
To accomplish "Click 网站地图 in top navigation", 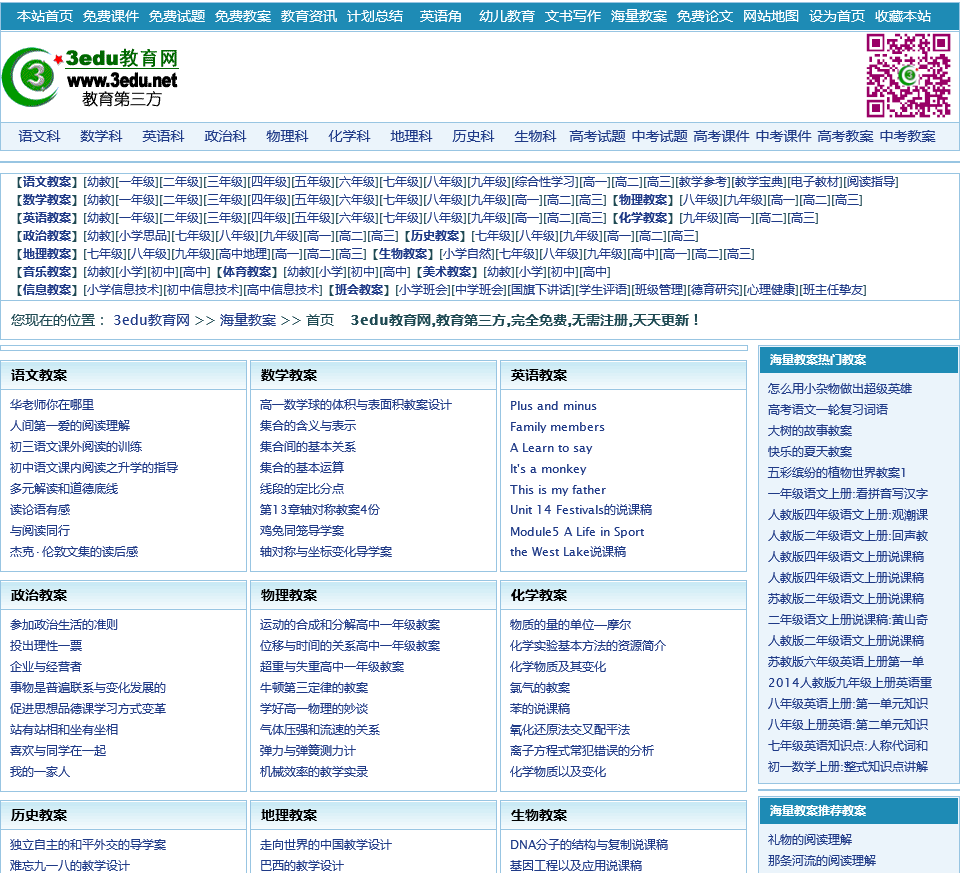I will point(771,16).
